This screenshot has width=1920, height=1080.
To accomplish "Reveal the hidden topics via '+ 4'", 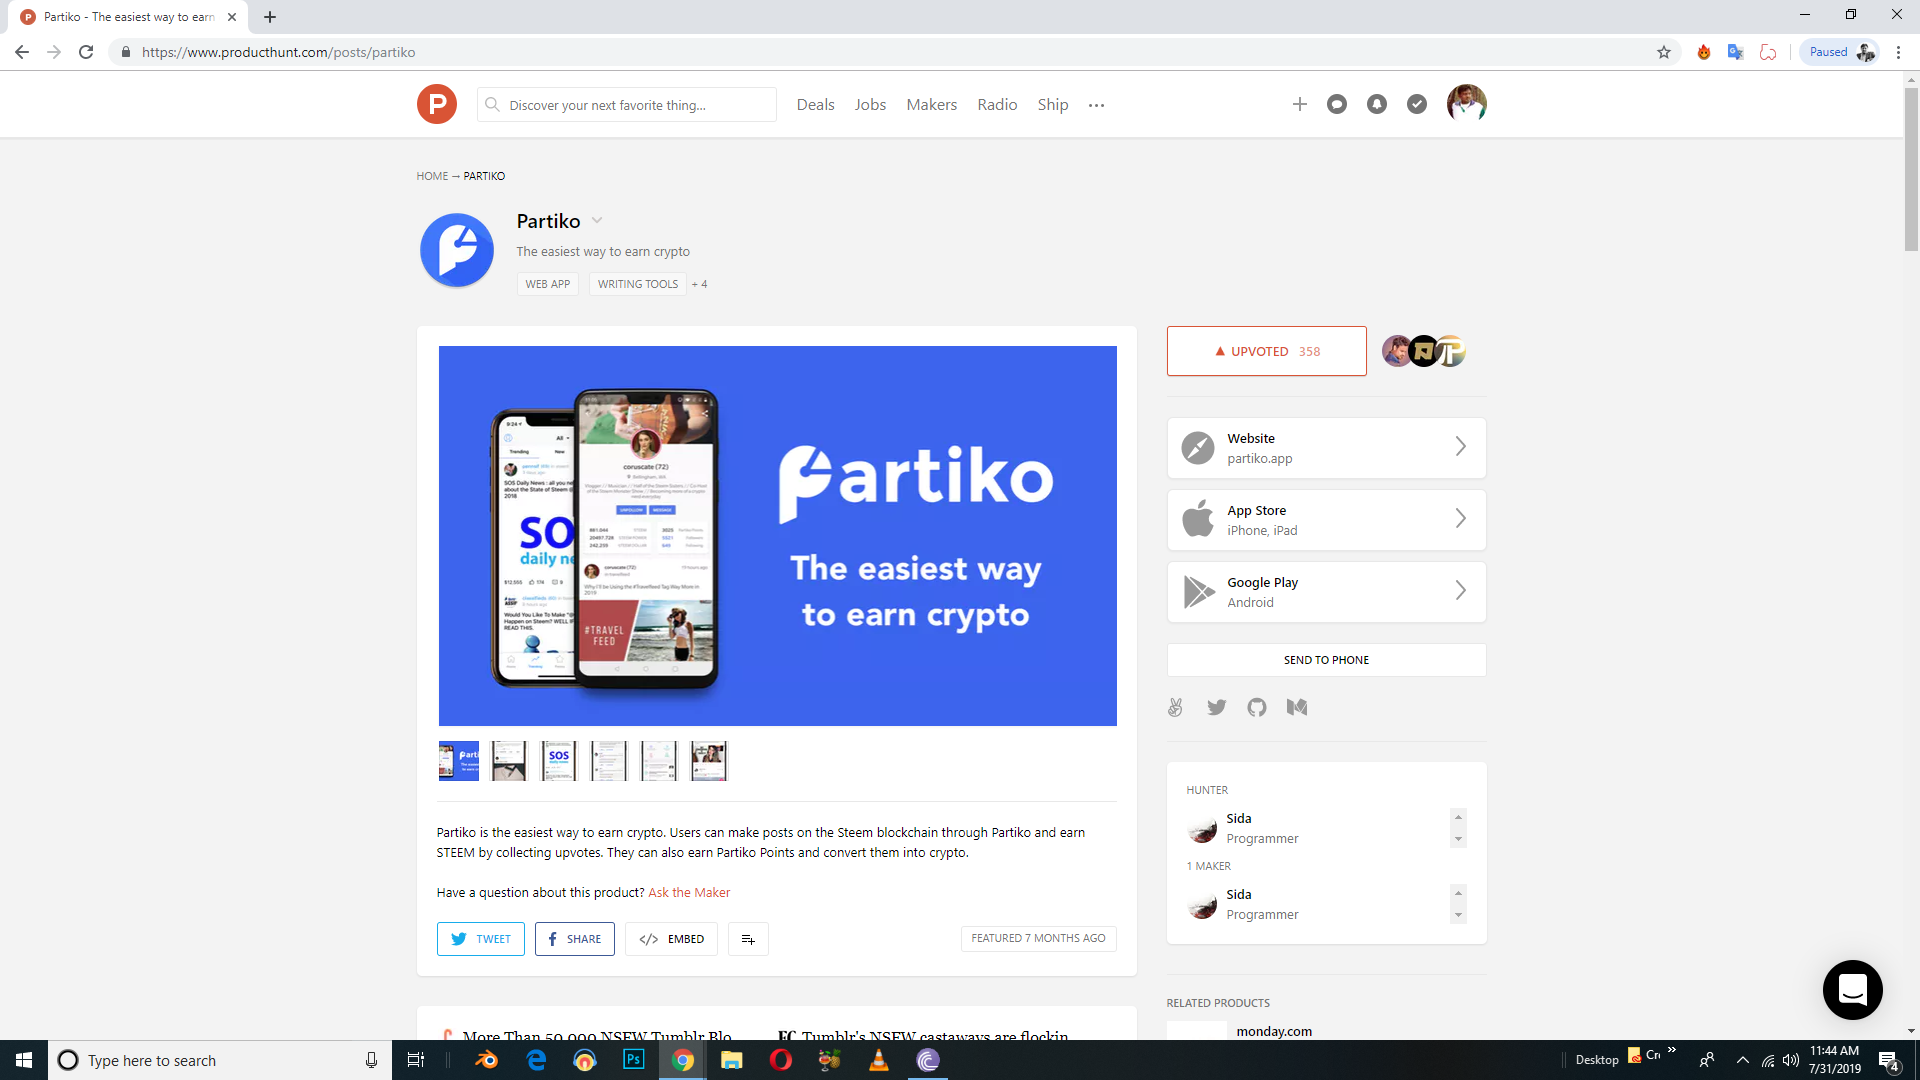I will (x=699, y=284).
